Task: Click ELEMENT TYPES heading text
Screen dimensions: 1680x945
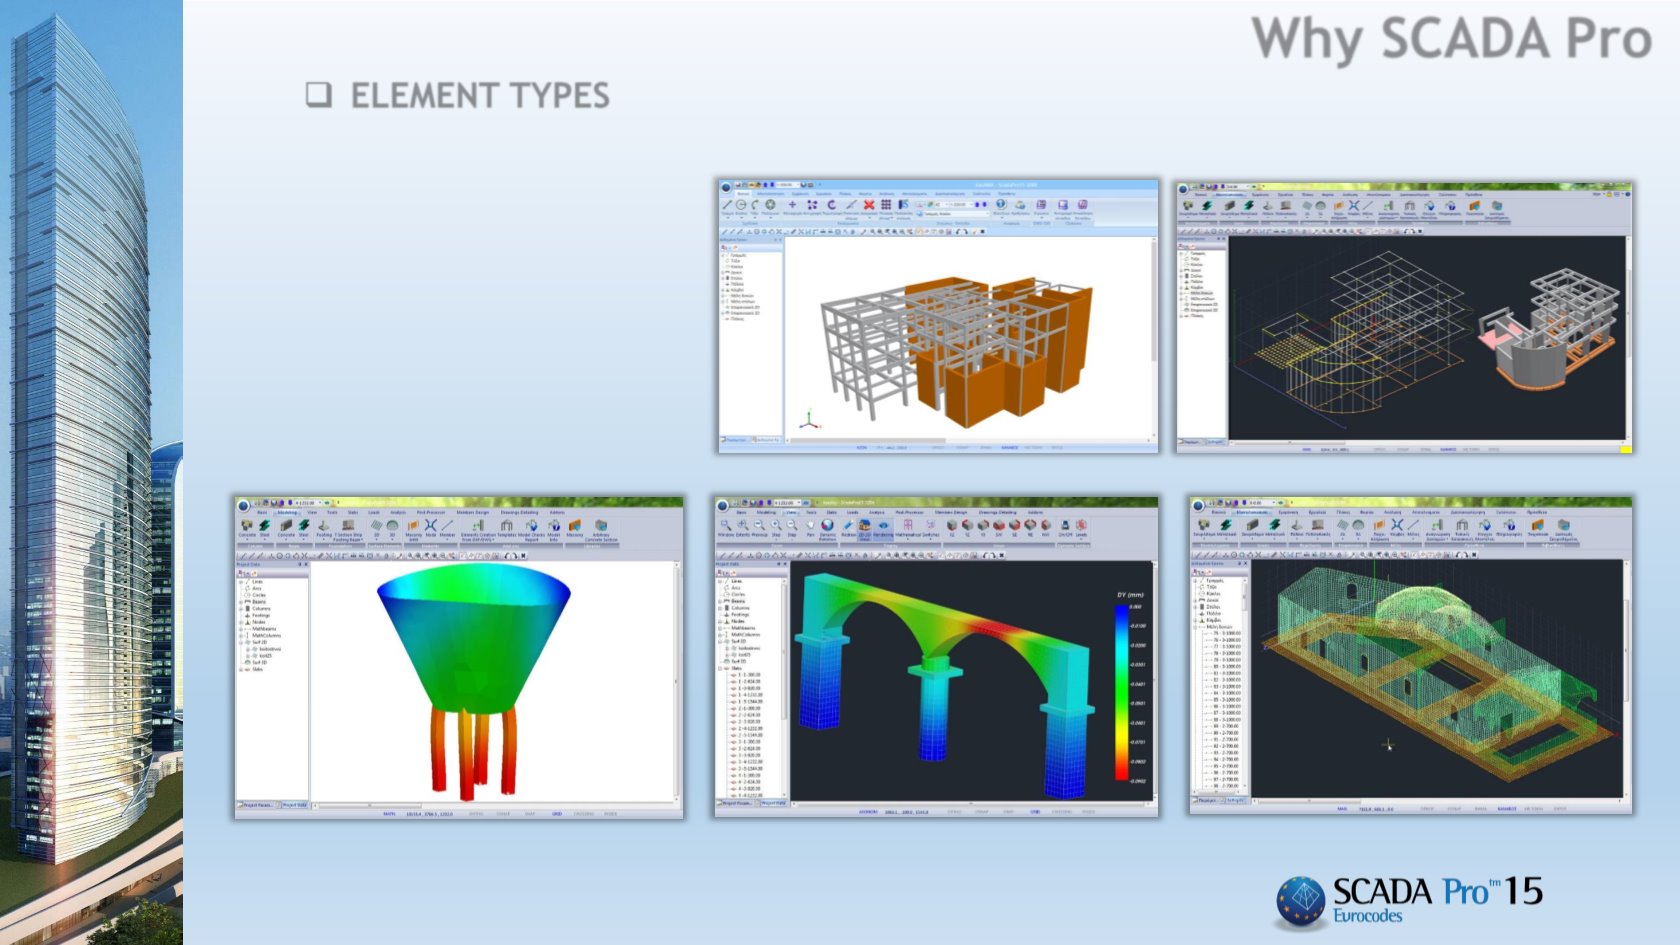Action: pos(479,95)
